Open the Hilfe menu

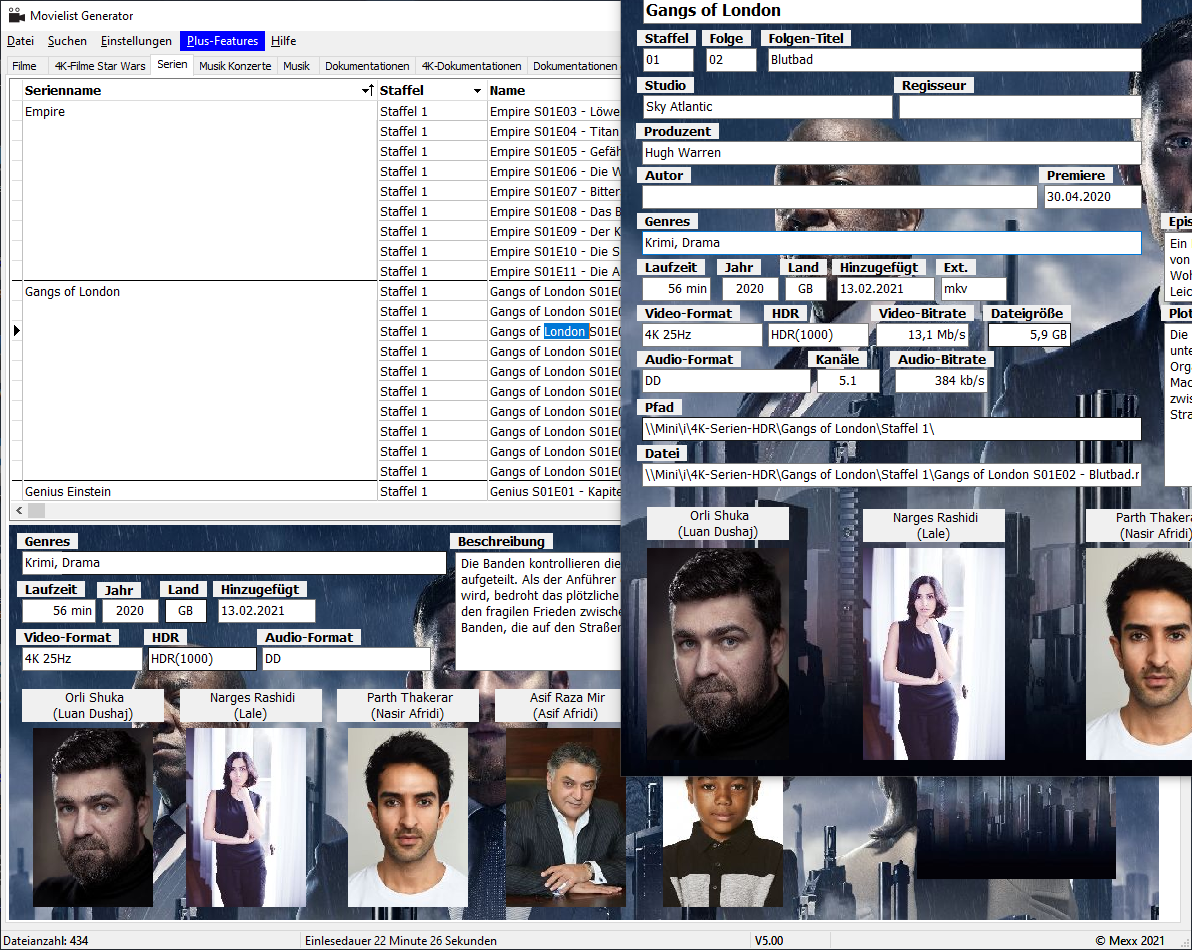click(x=284, y=41)
